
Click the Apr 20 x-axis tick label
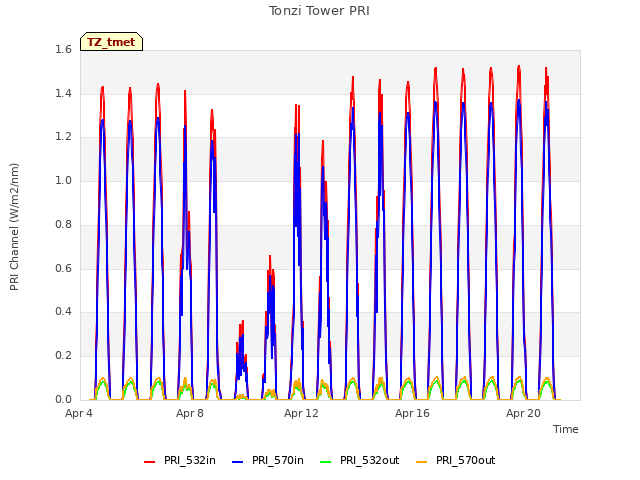point(523,413)
